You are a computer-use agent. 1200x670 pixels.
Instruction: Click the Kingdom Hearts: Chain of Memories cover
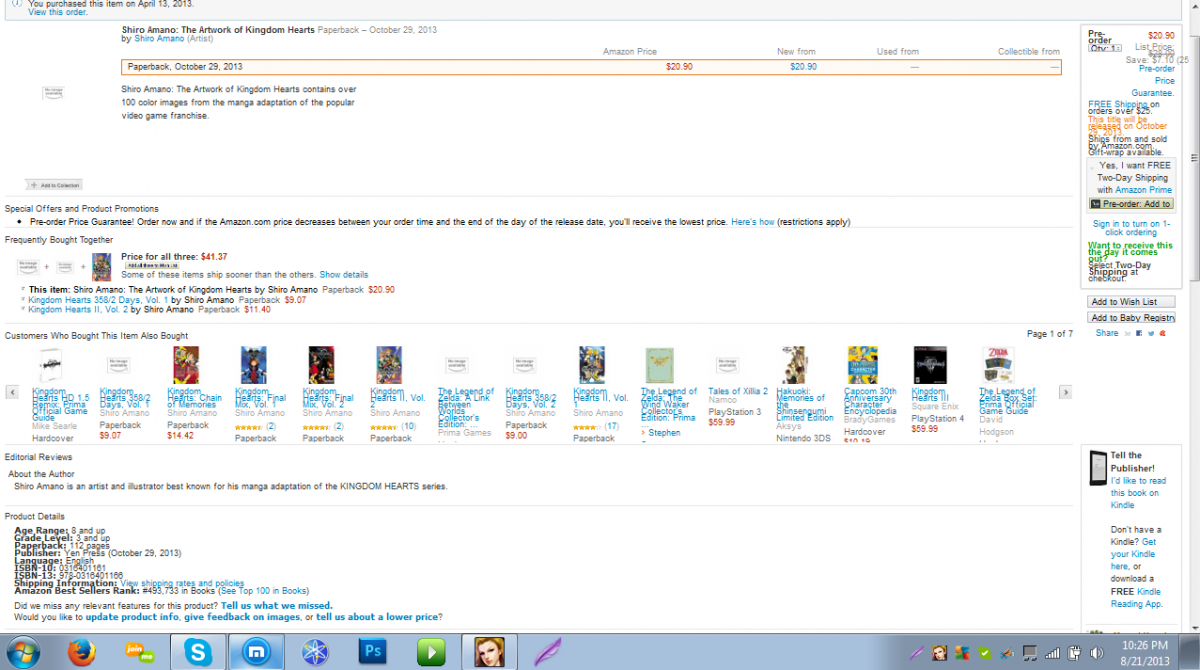point(186,365)
